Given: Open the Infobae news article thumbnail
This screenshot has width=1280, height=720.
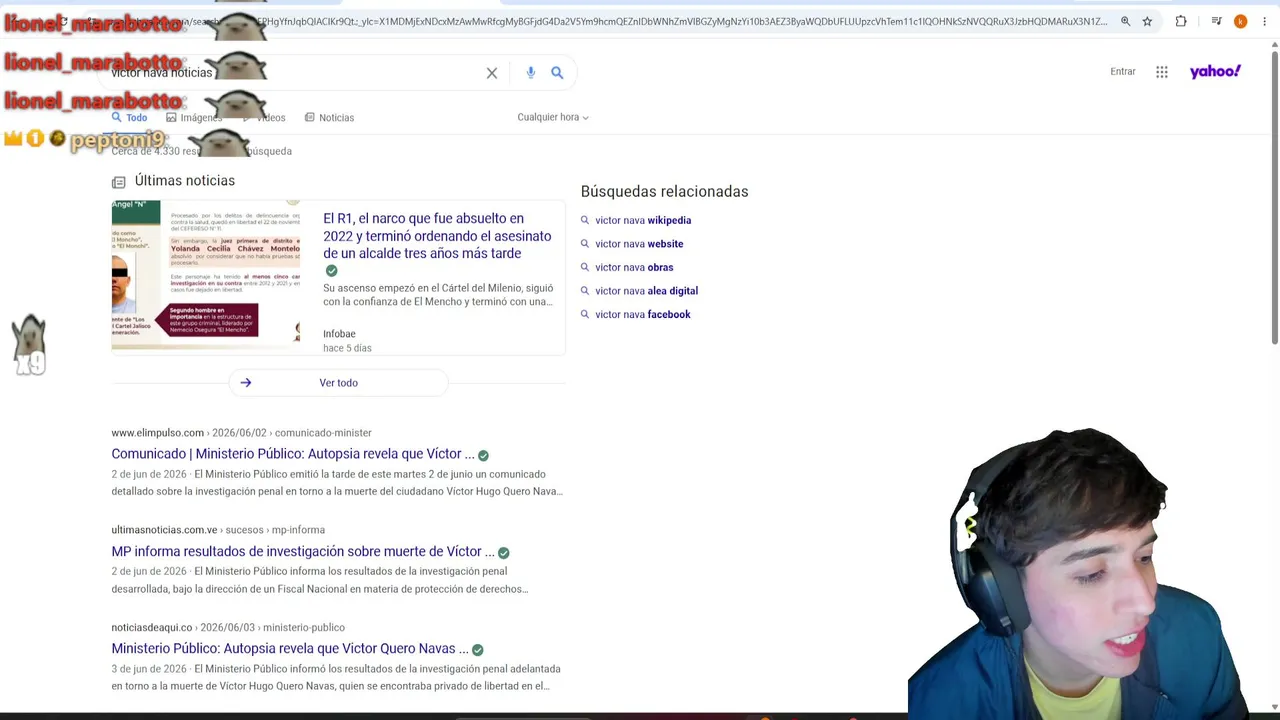Looking at the screenshot, I should point(206,275).
